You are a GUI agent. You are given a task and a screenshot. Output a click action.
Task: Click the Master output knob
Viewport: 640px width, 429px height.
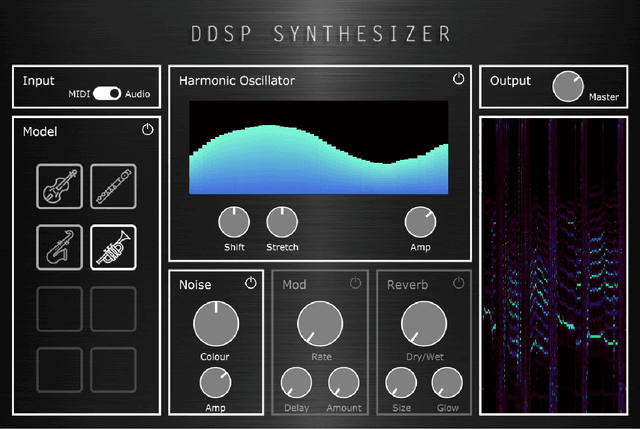[x=568, y=87]
